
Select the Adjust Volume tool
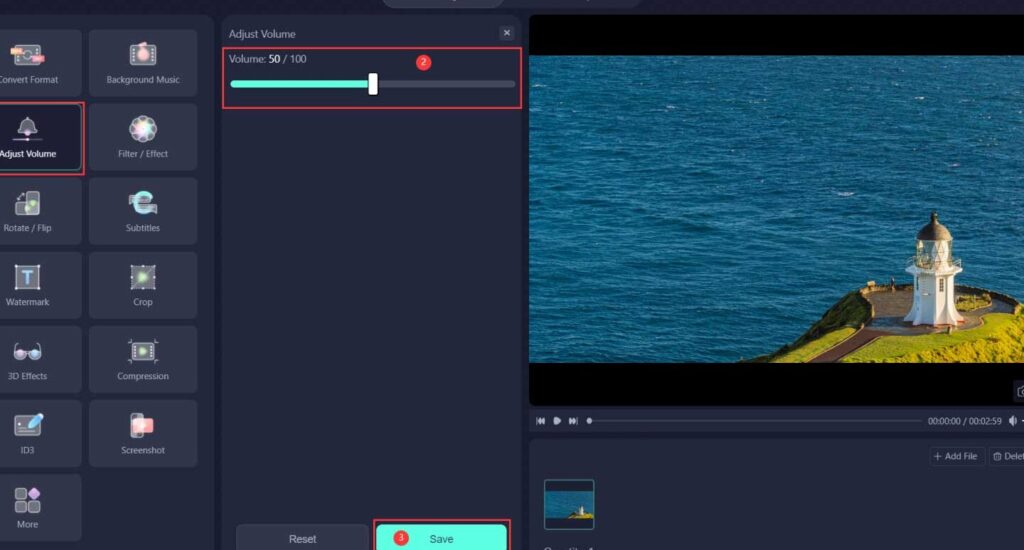[x=30, y=138]
